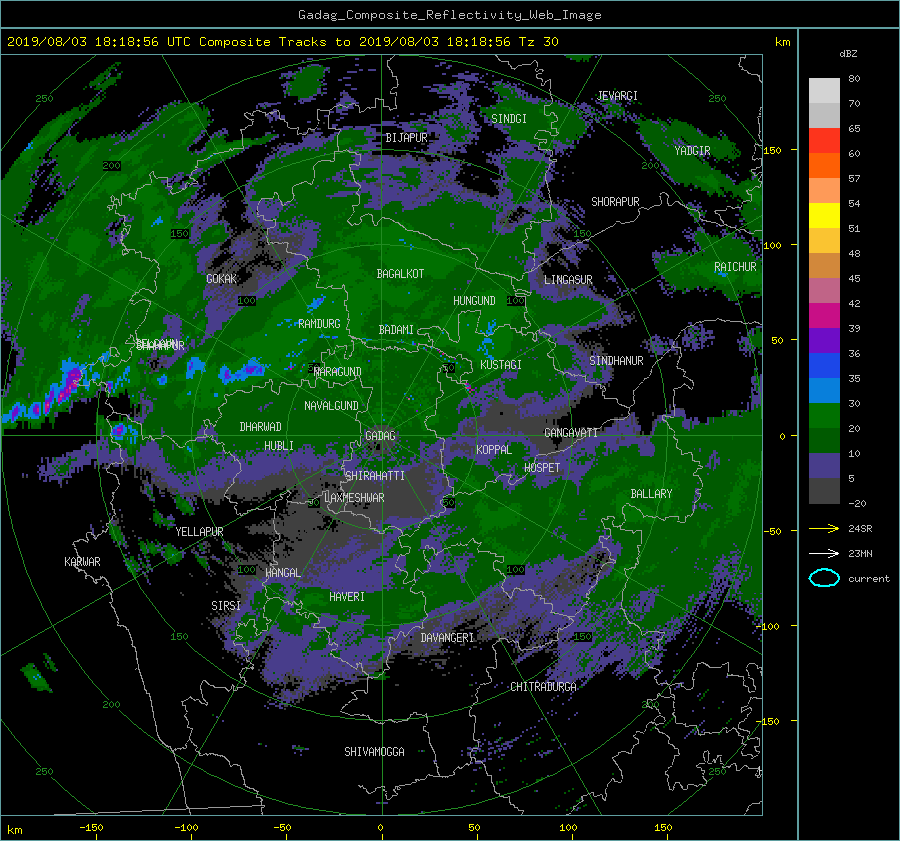Image resolution: width=900 pixels, height=841 pixels.
Task: Click the cyan current ellipse legend icon
Action: (x=824, y=578)
